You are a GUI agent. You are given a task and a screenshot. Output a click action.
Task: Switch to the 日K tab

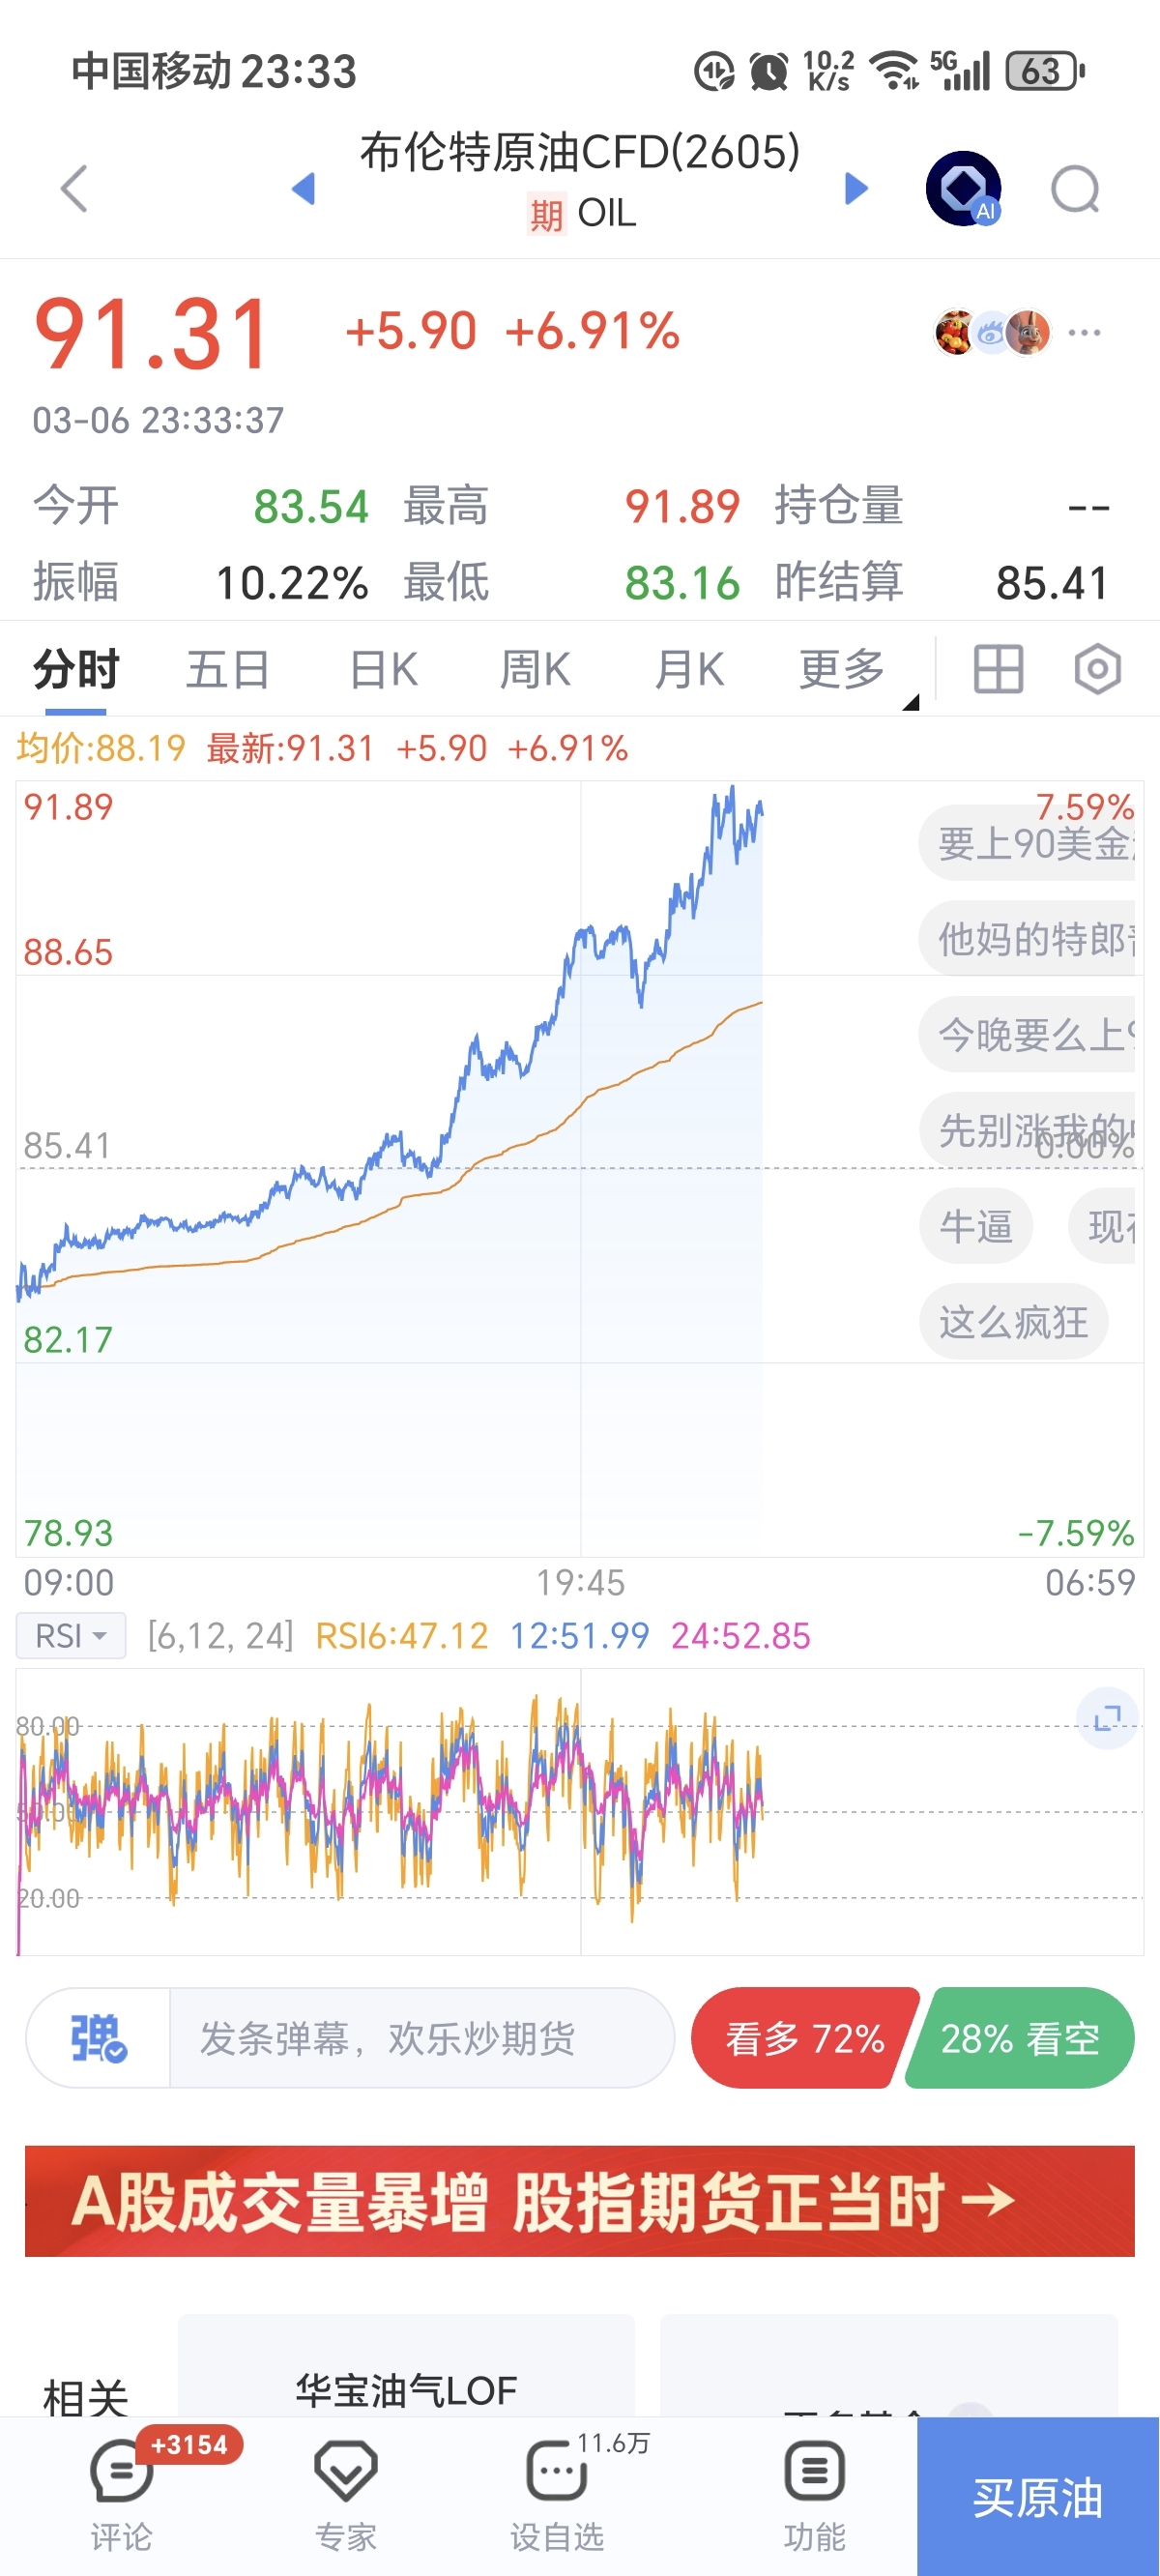[384, 669]
